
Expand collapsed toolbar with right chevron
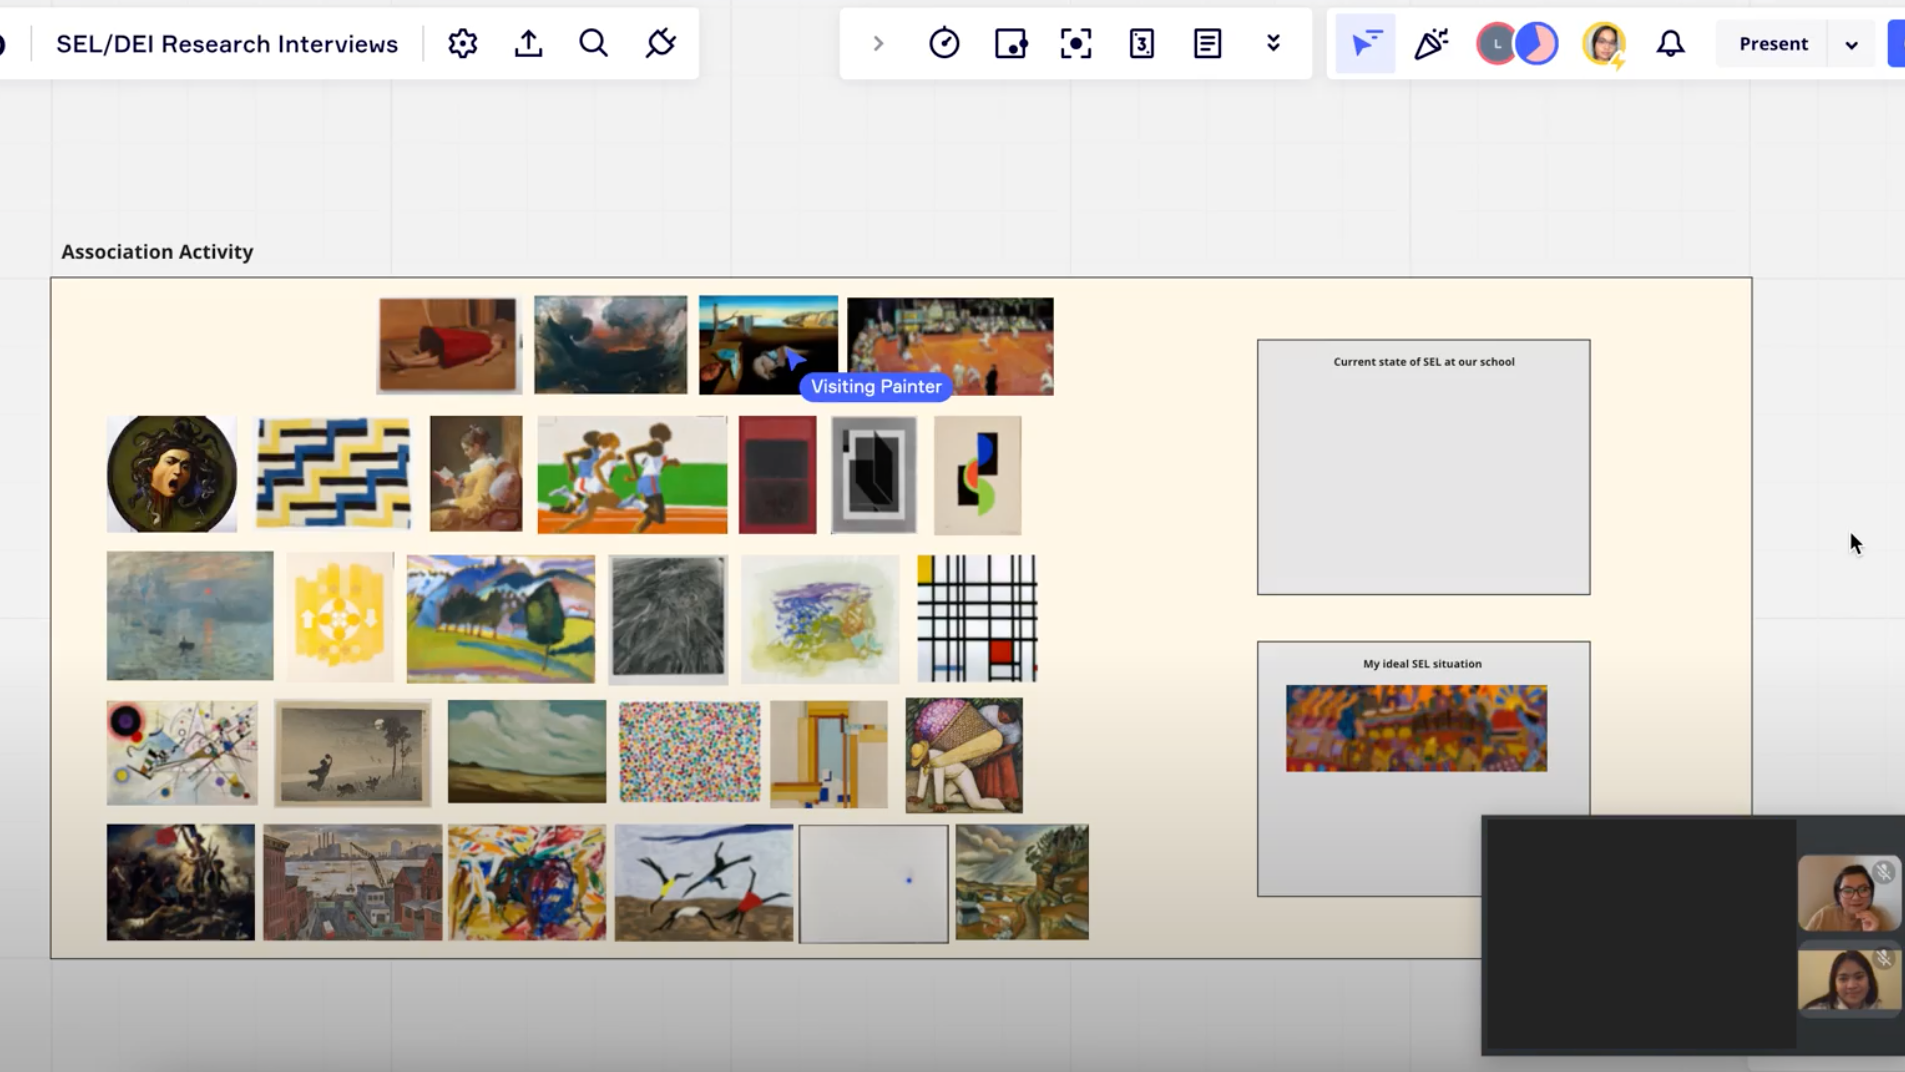click(878, 44)
